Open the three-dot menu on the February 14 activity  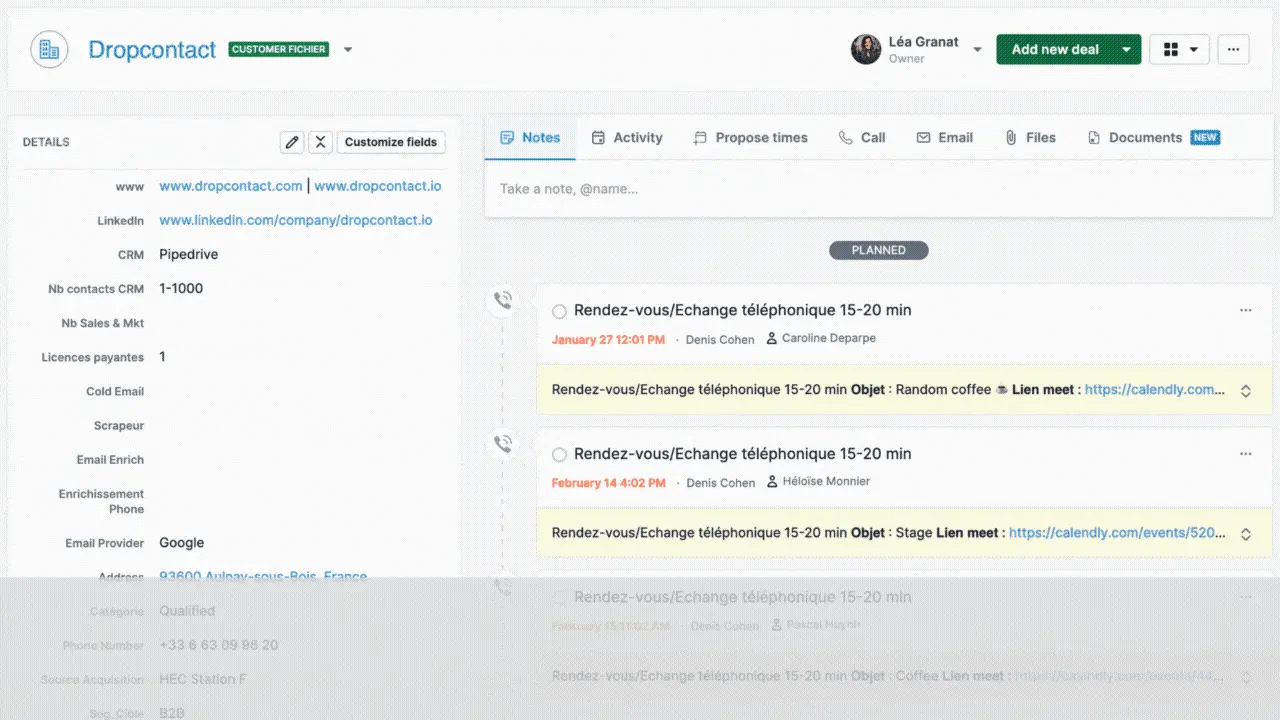point(1245,454)
